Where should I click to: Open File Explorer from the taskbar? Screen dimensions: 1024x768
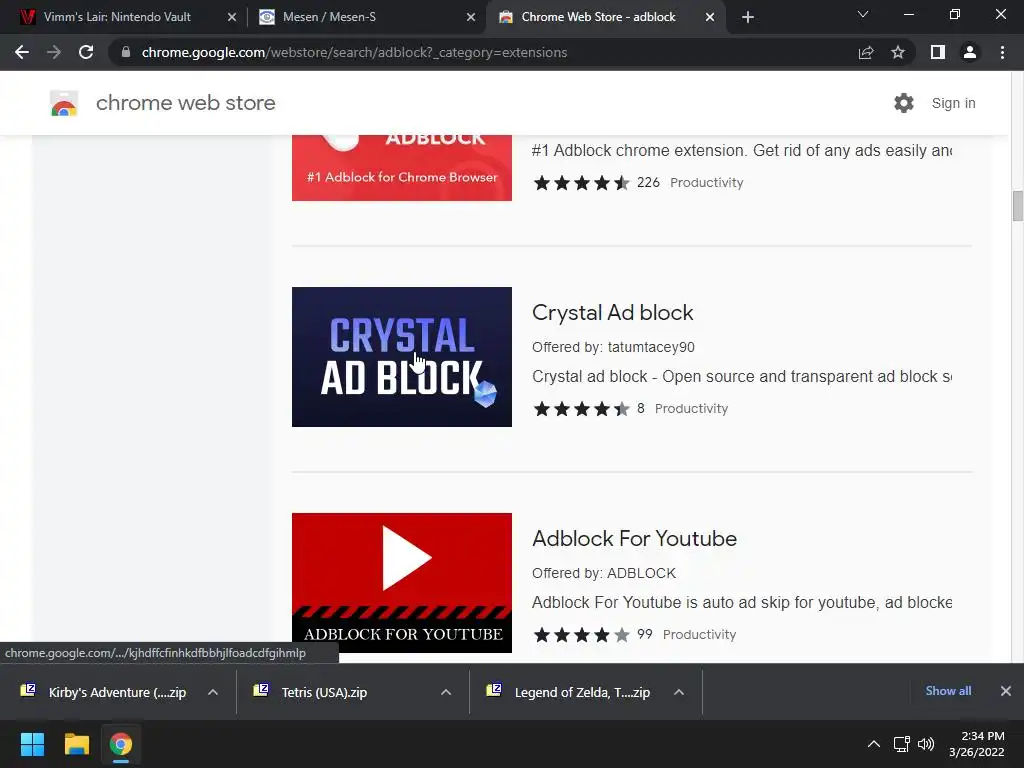point(76,744)
